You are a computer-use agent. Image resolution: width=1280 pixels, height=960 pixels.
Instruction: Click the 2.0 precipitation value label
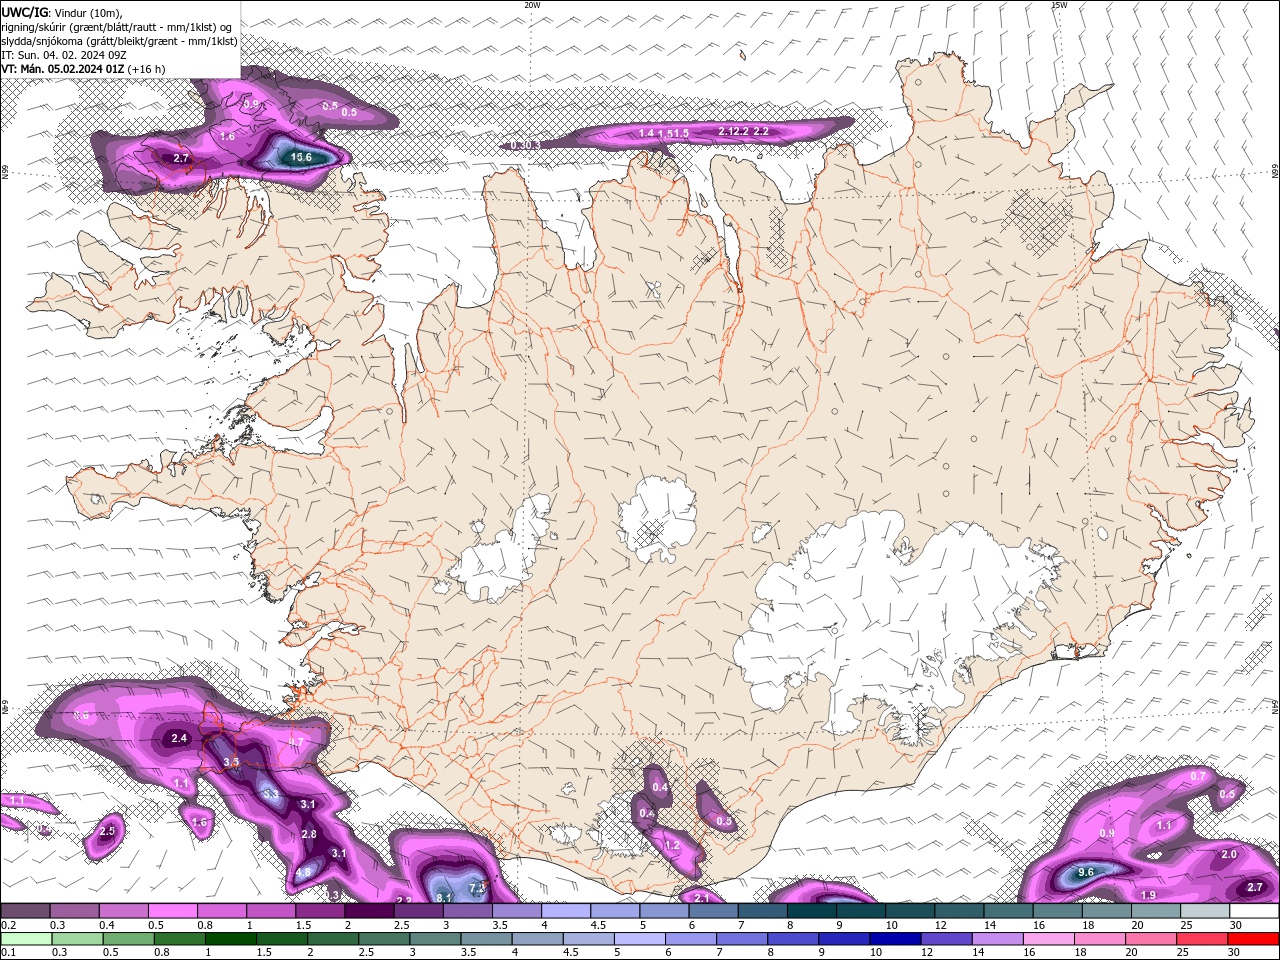pyautogui.click(x=1229, y=854)
